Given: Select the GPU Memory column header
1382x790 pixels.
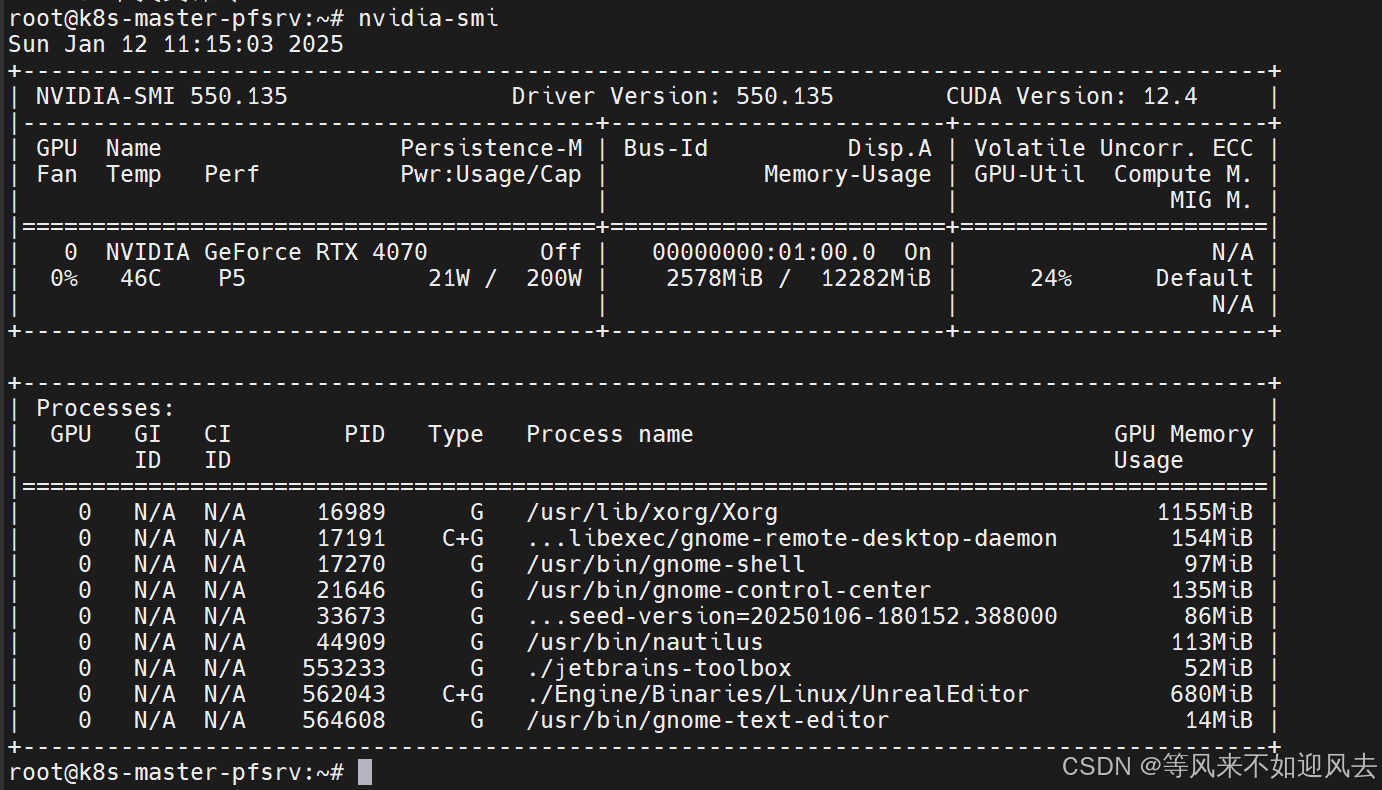Looking at the screenshot, I should coord(1184,434).
